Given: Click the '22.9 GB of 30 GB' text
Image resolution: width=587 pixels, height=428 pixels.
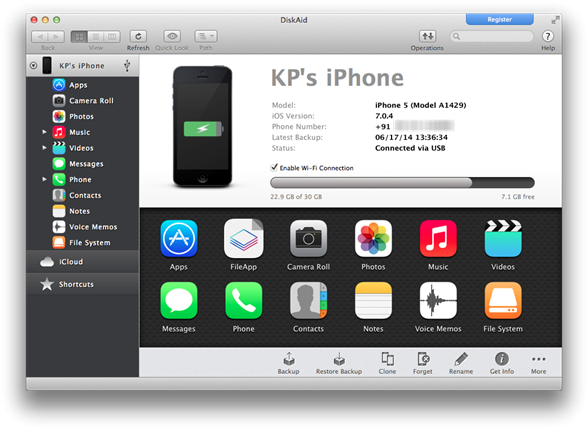Looking at the screenshot, I should point(296,197).
